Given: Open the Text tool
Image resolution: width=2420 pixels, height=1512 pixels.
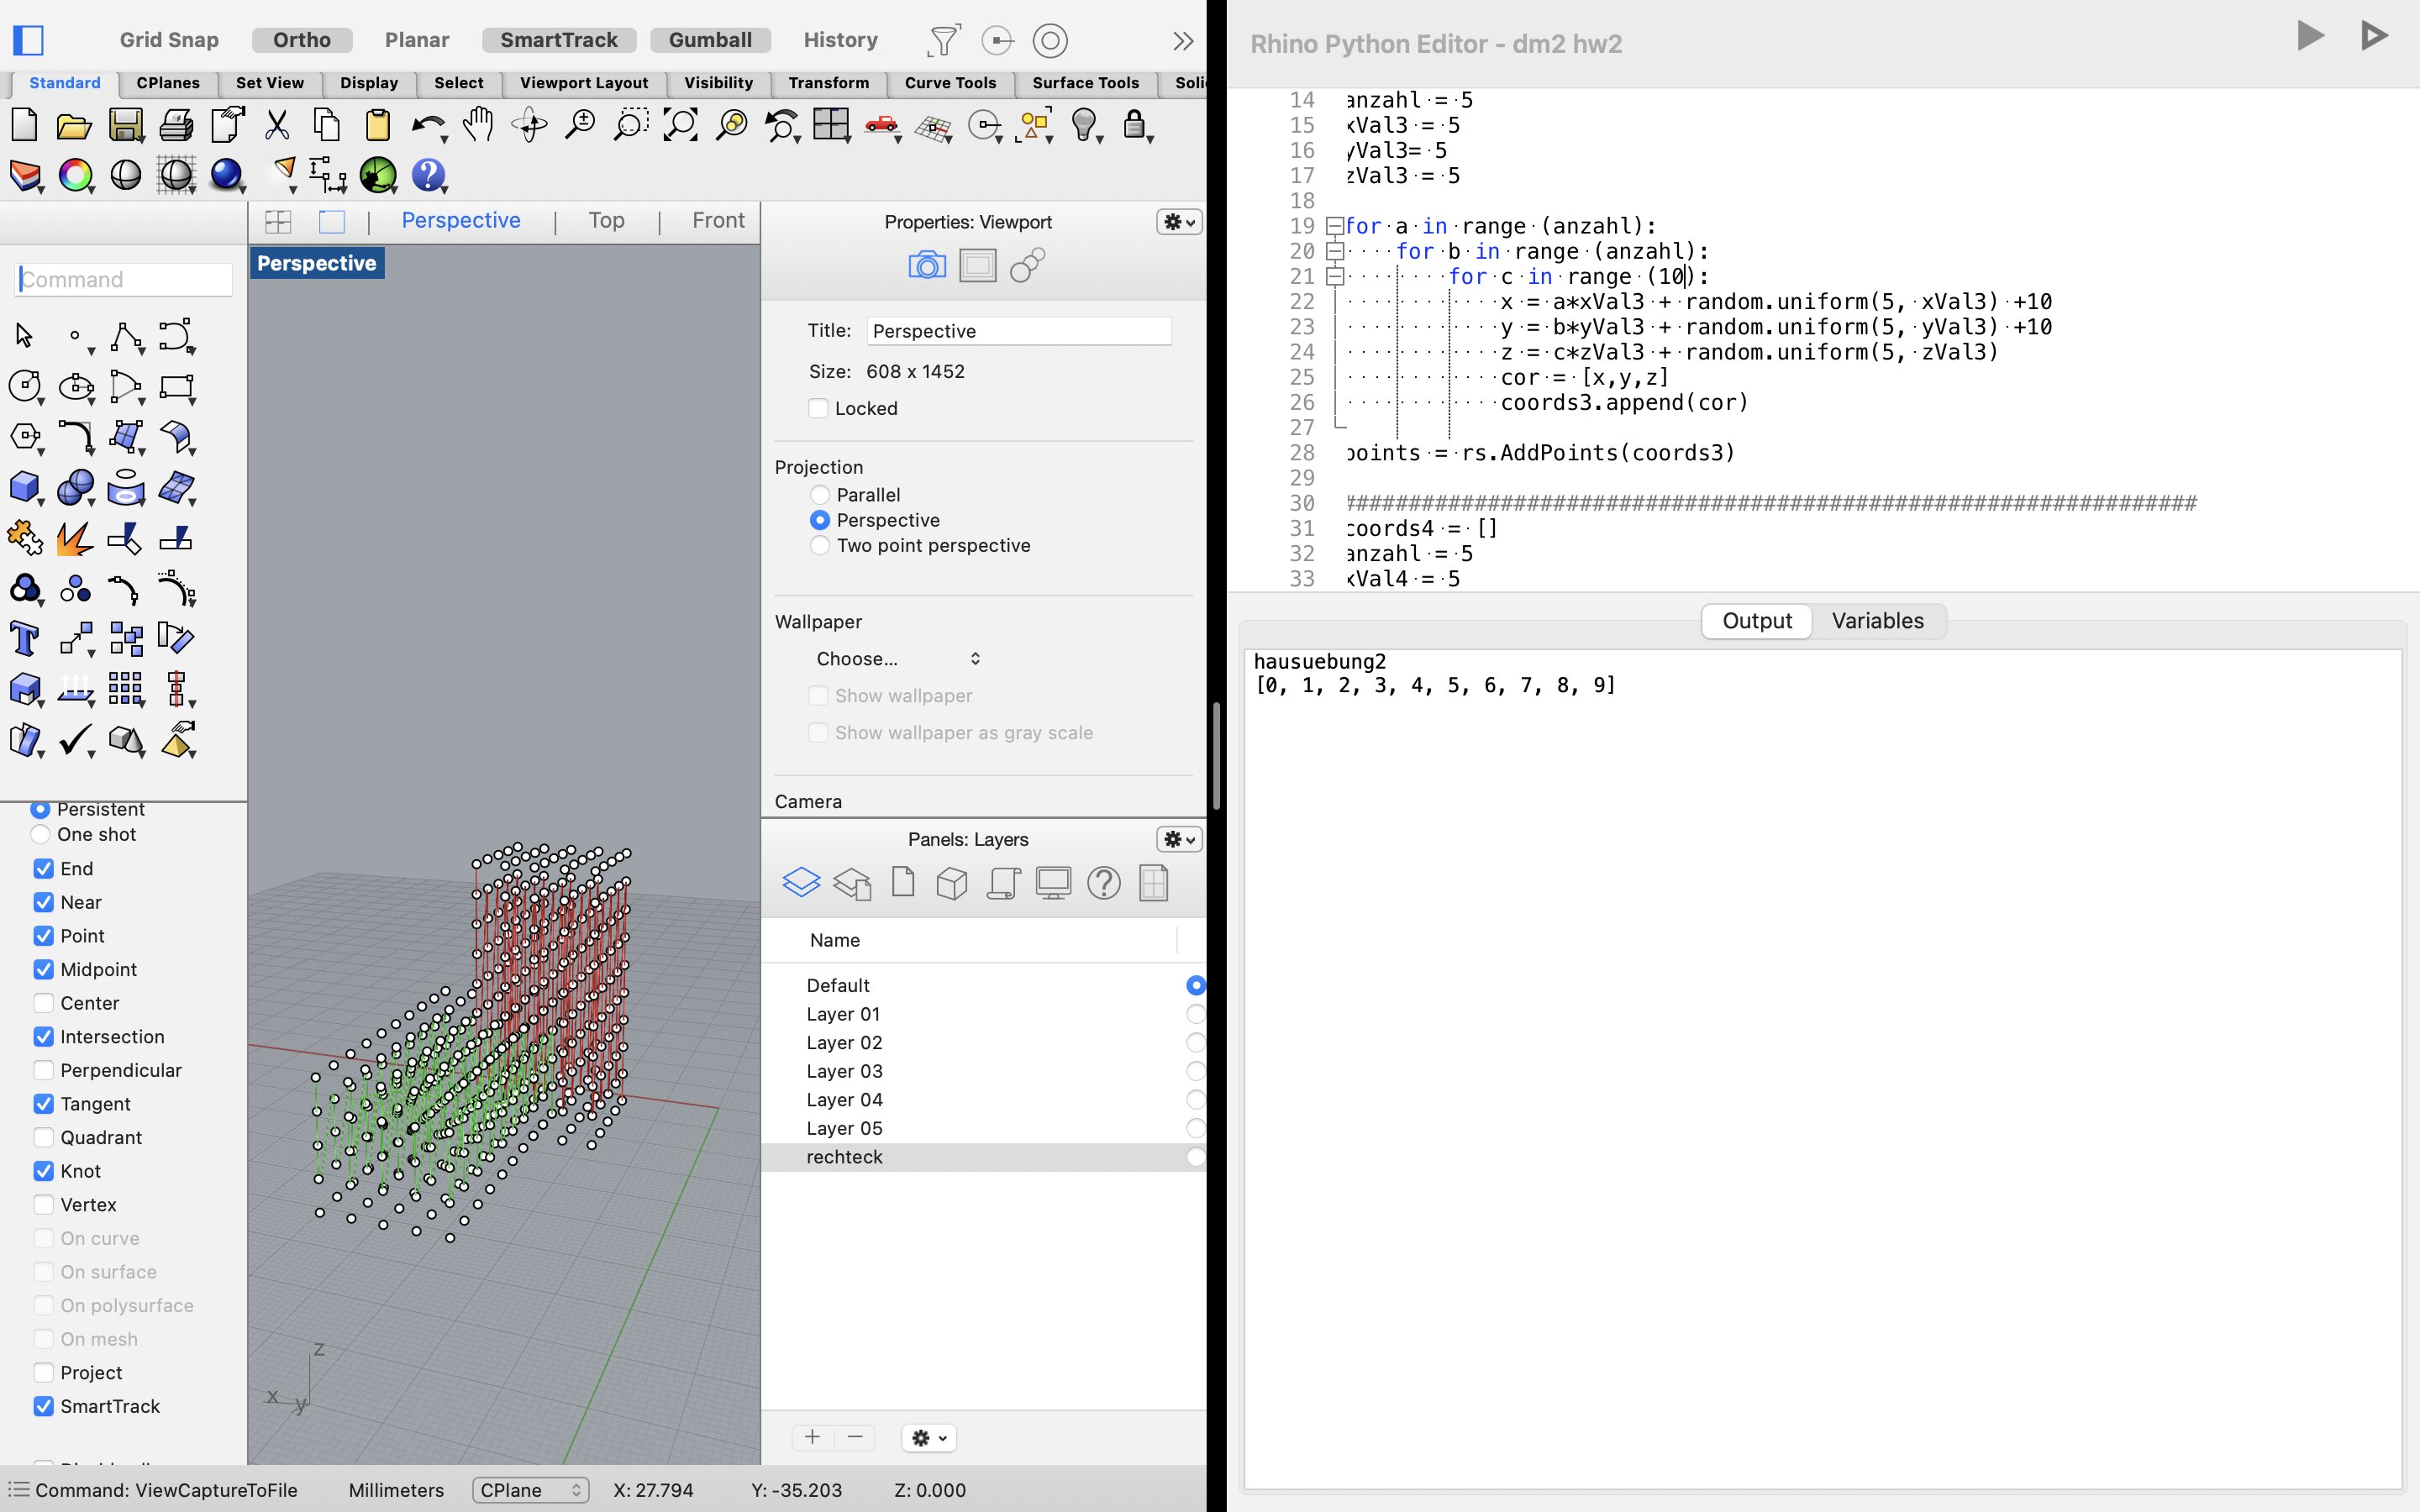Looking at the screenshot, I should tap(24, 638).
